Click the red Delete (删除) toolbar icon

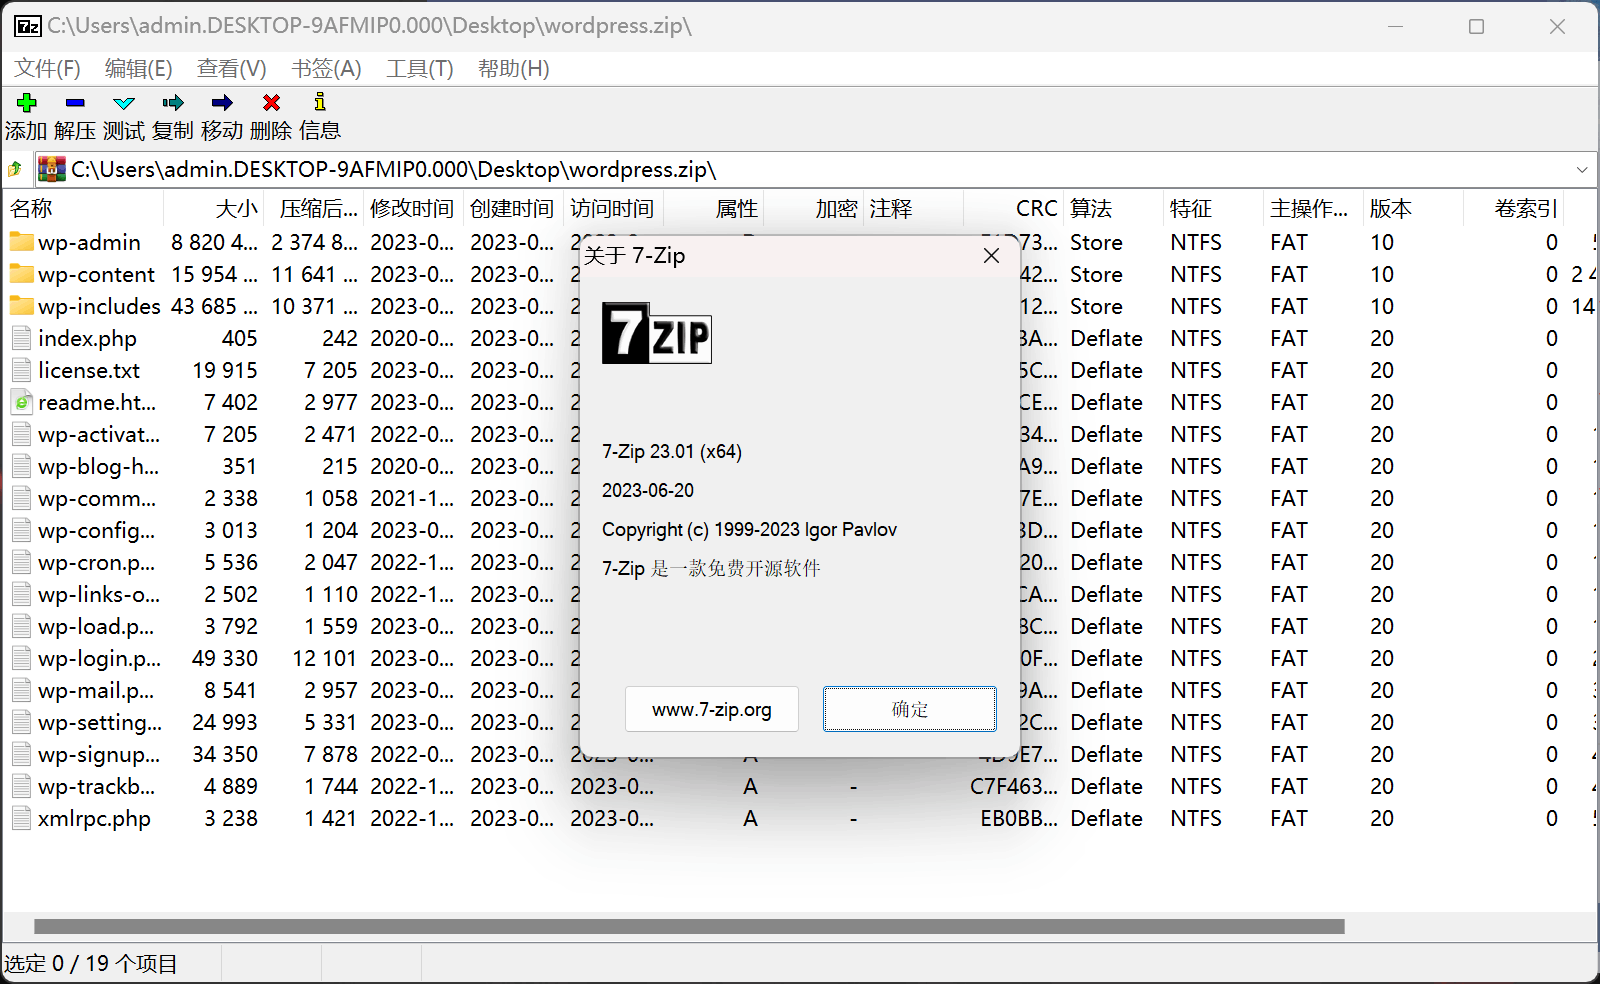(271, 102)
